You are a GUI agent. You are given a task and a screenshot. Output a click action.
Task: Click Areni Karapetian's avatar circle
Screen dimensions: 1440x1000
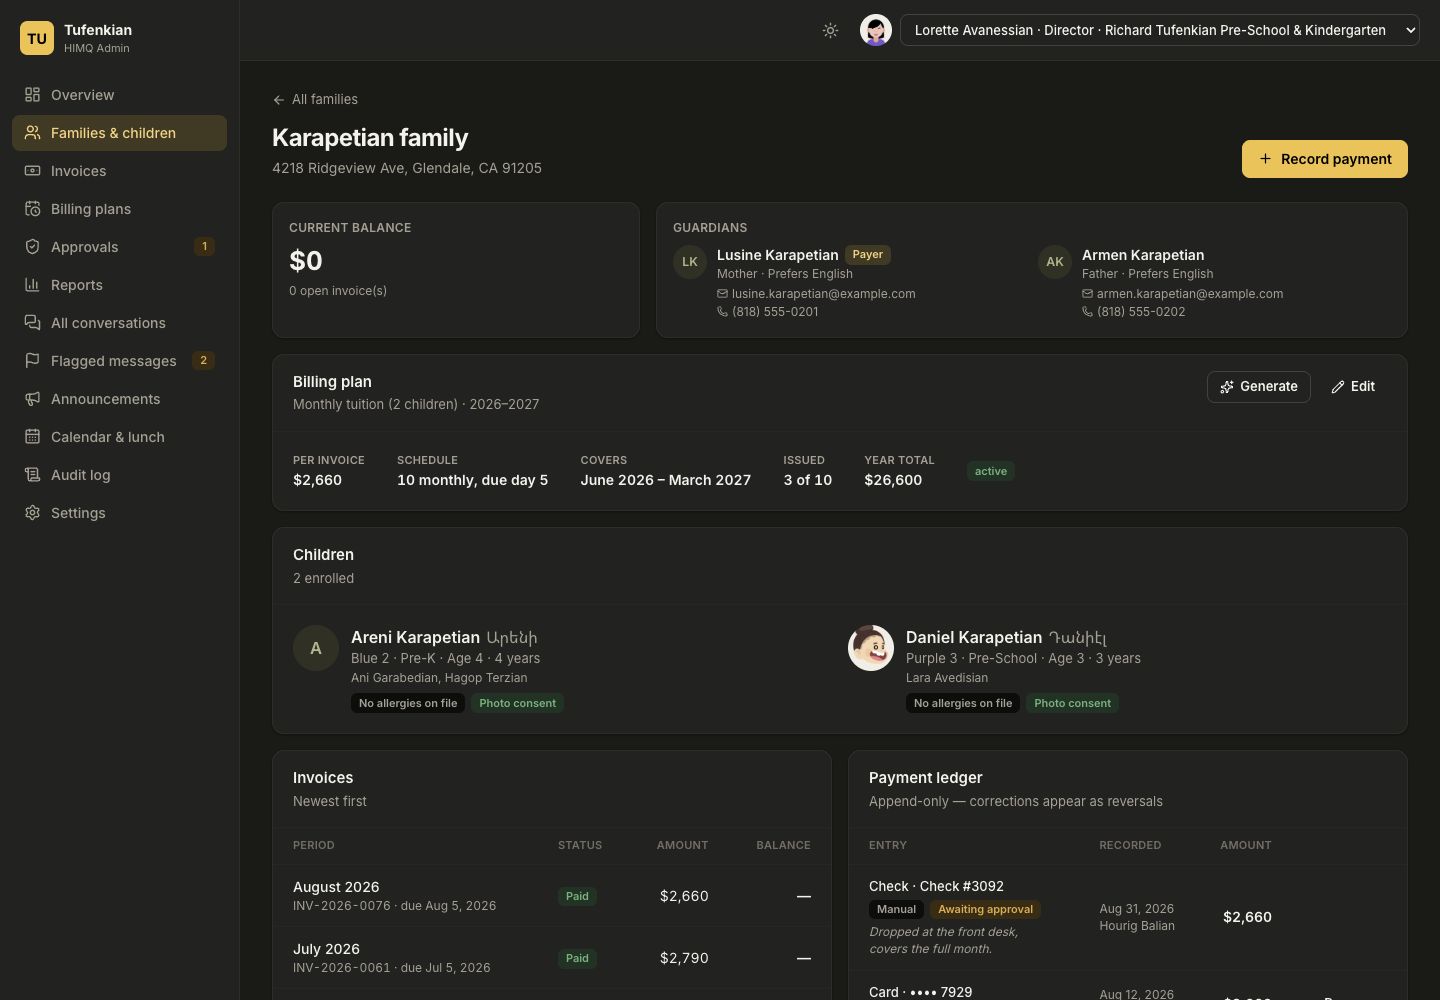316,648
